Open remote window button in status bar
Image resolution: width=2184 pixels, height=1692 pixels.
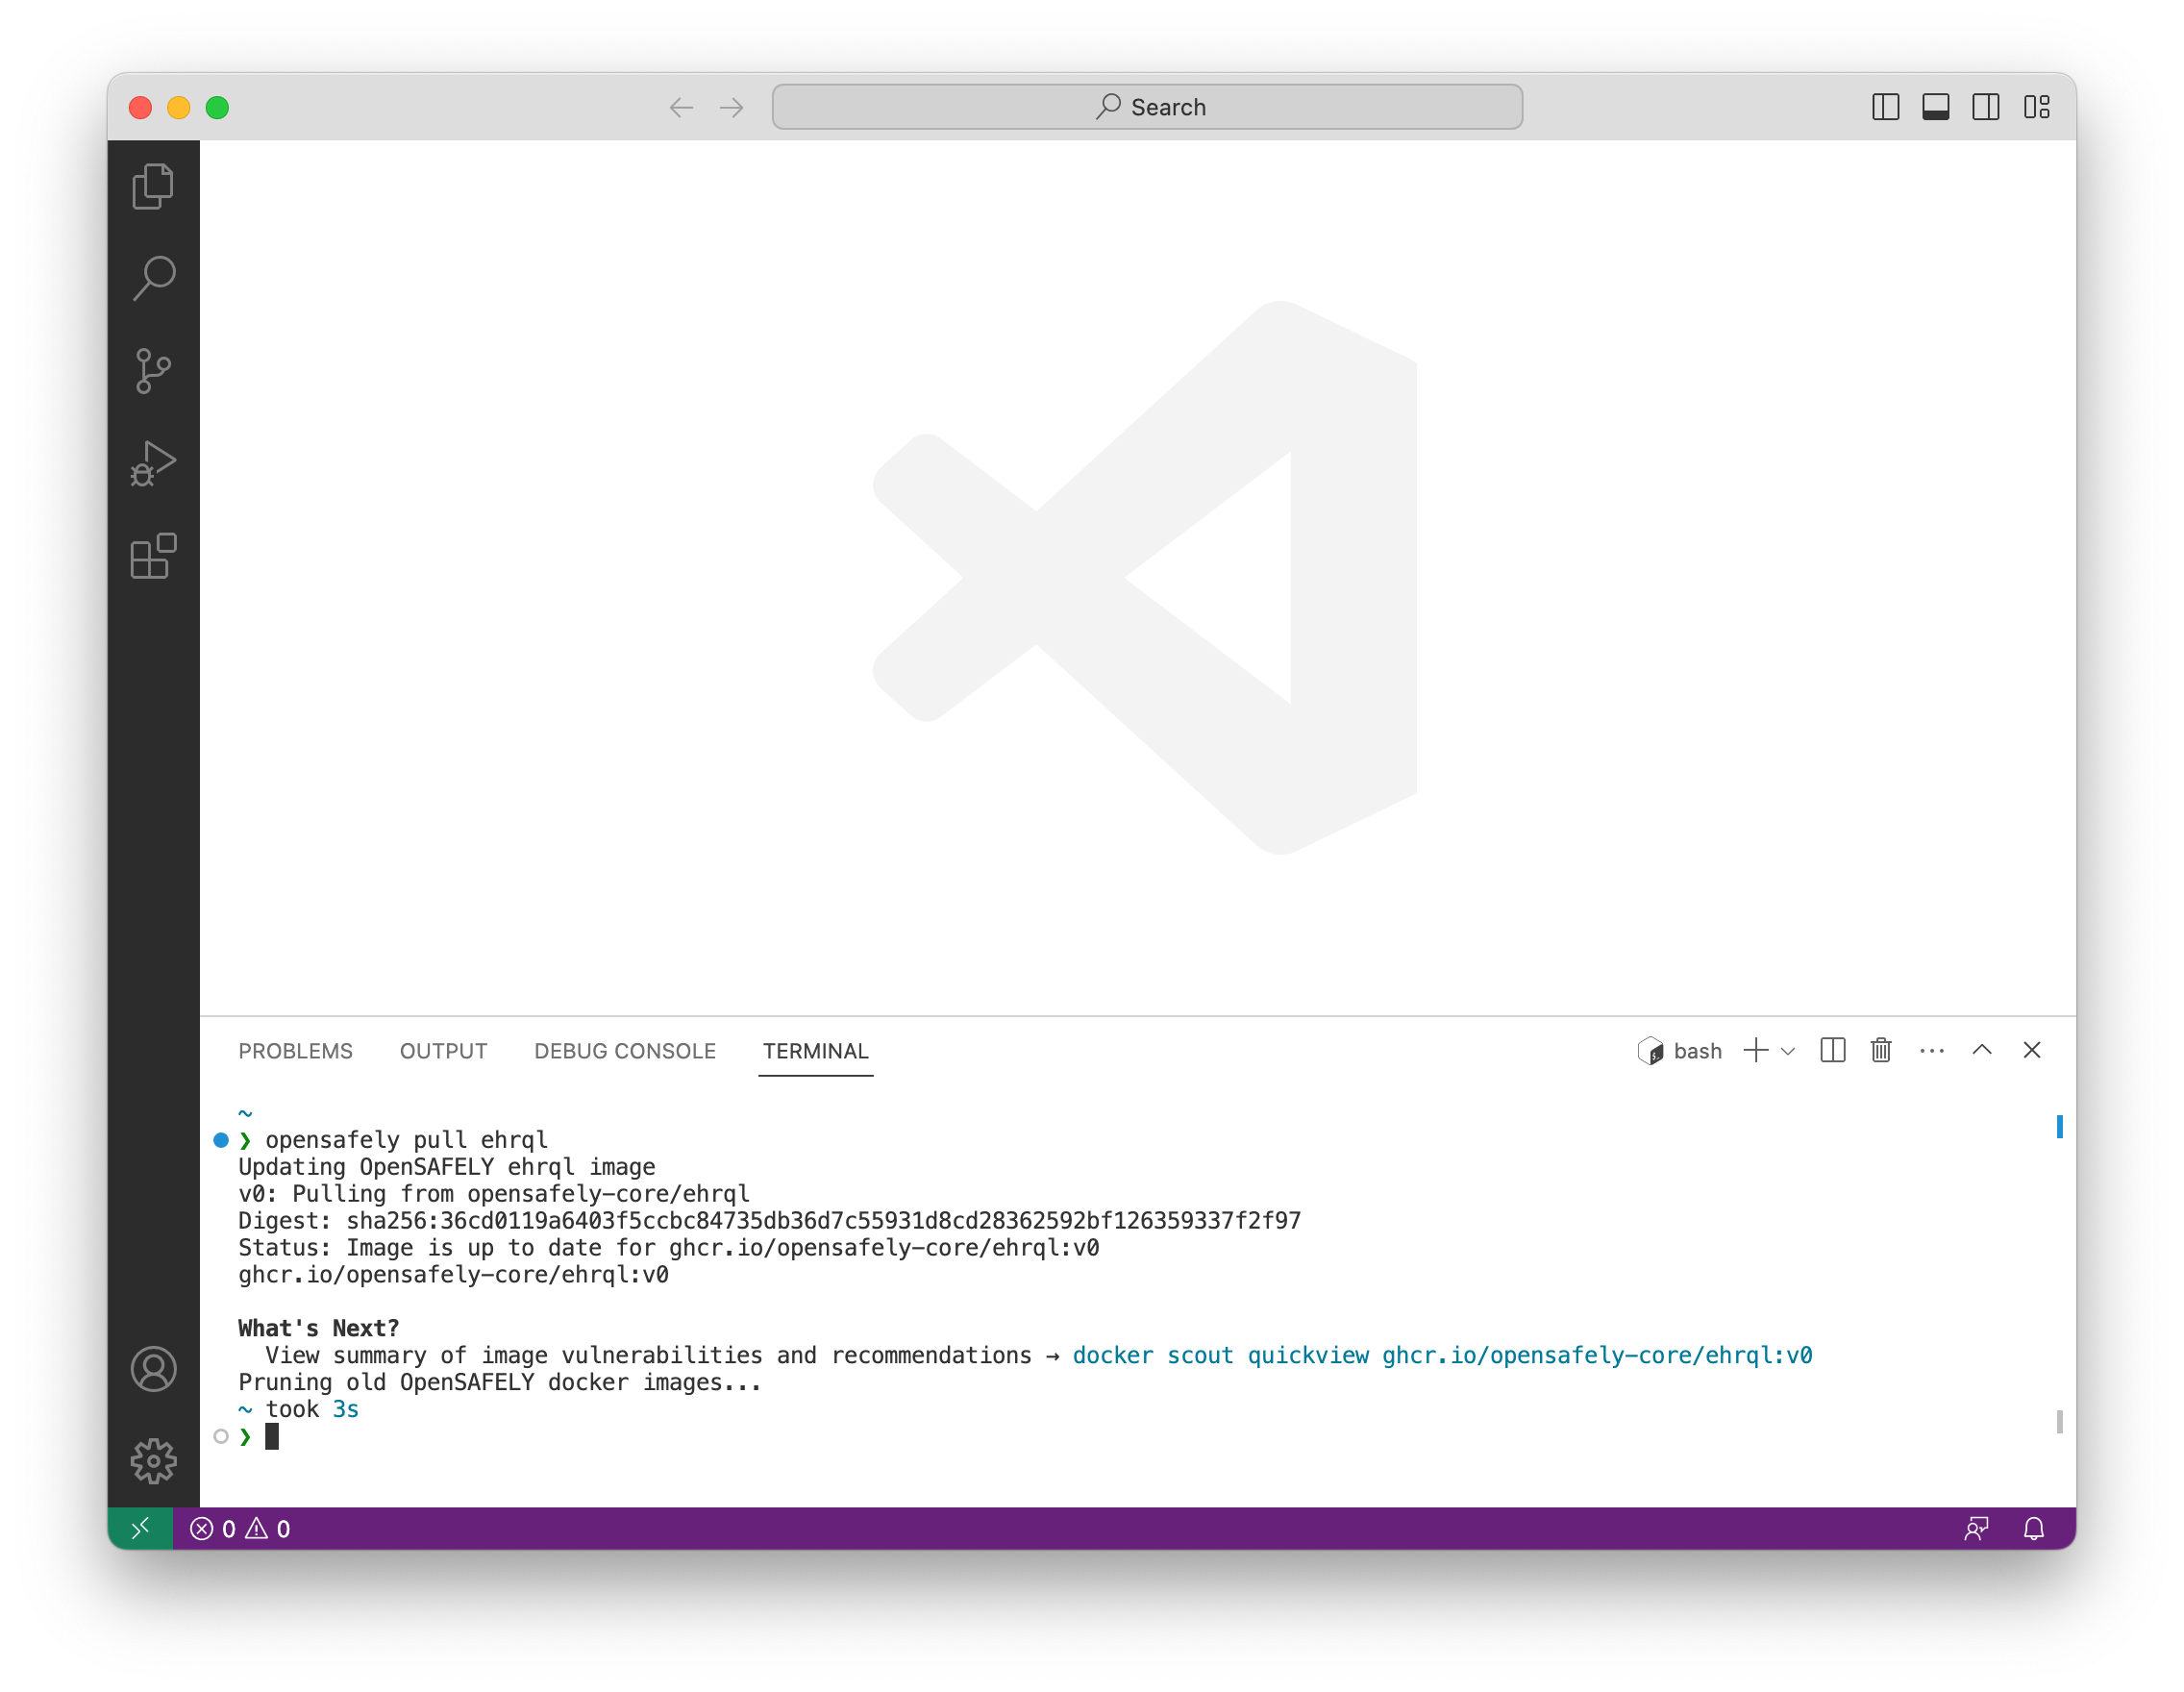tap(140, 1528)
